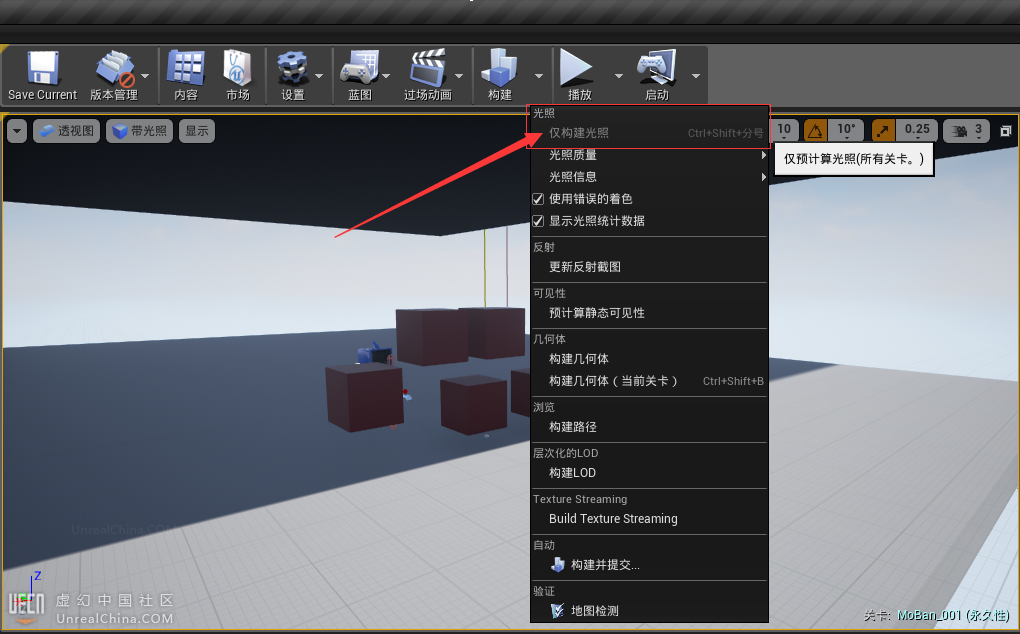Screen dimensions: 1020x634
Task: Open 过场动画 cinematics clapperboard icon
Action: pyautogui.click(x=427, y=69)
